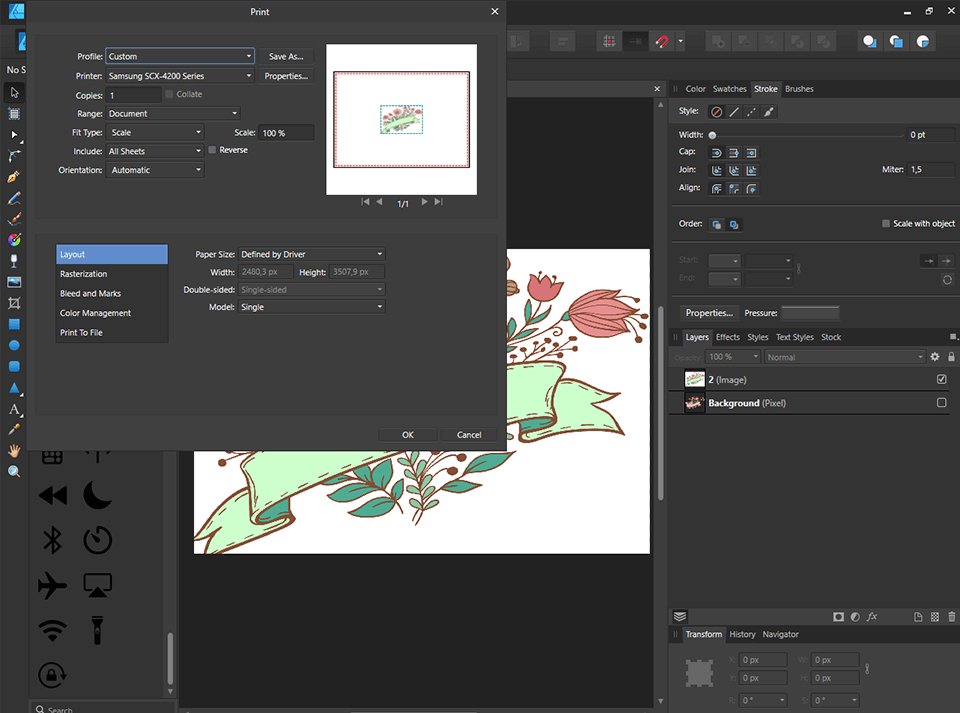
Task: Open the Paper Size dropdown
Action: (311, 253)
